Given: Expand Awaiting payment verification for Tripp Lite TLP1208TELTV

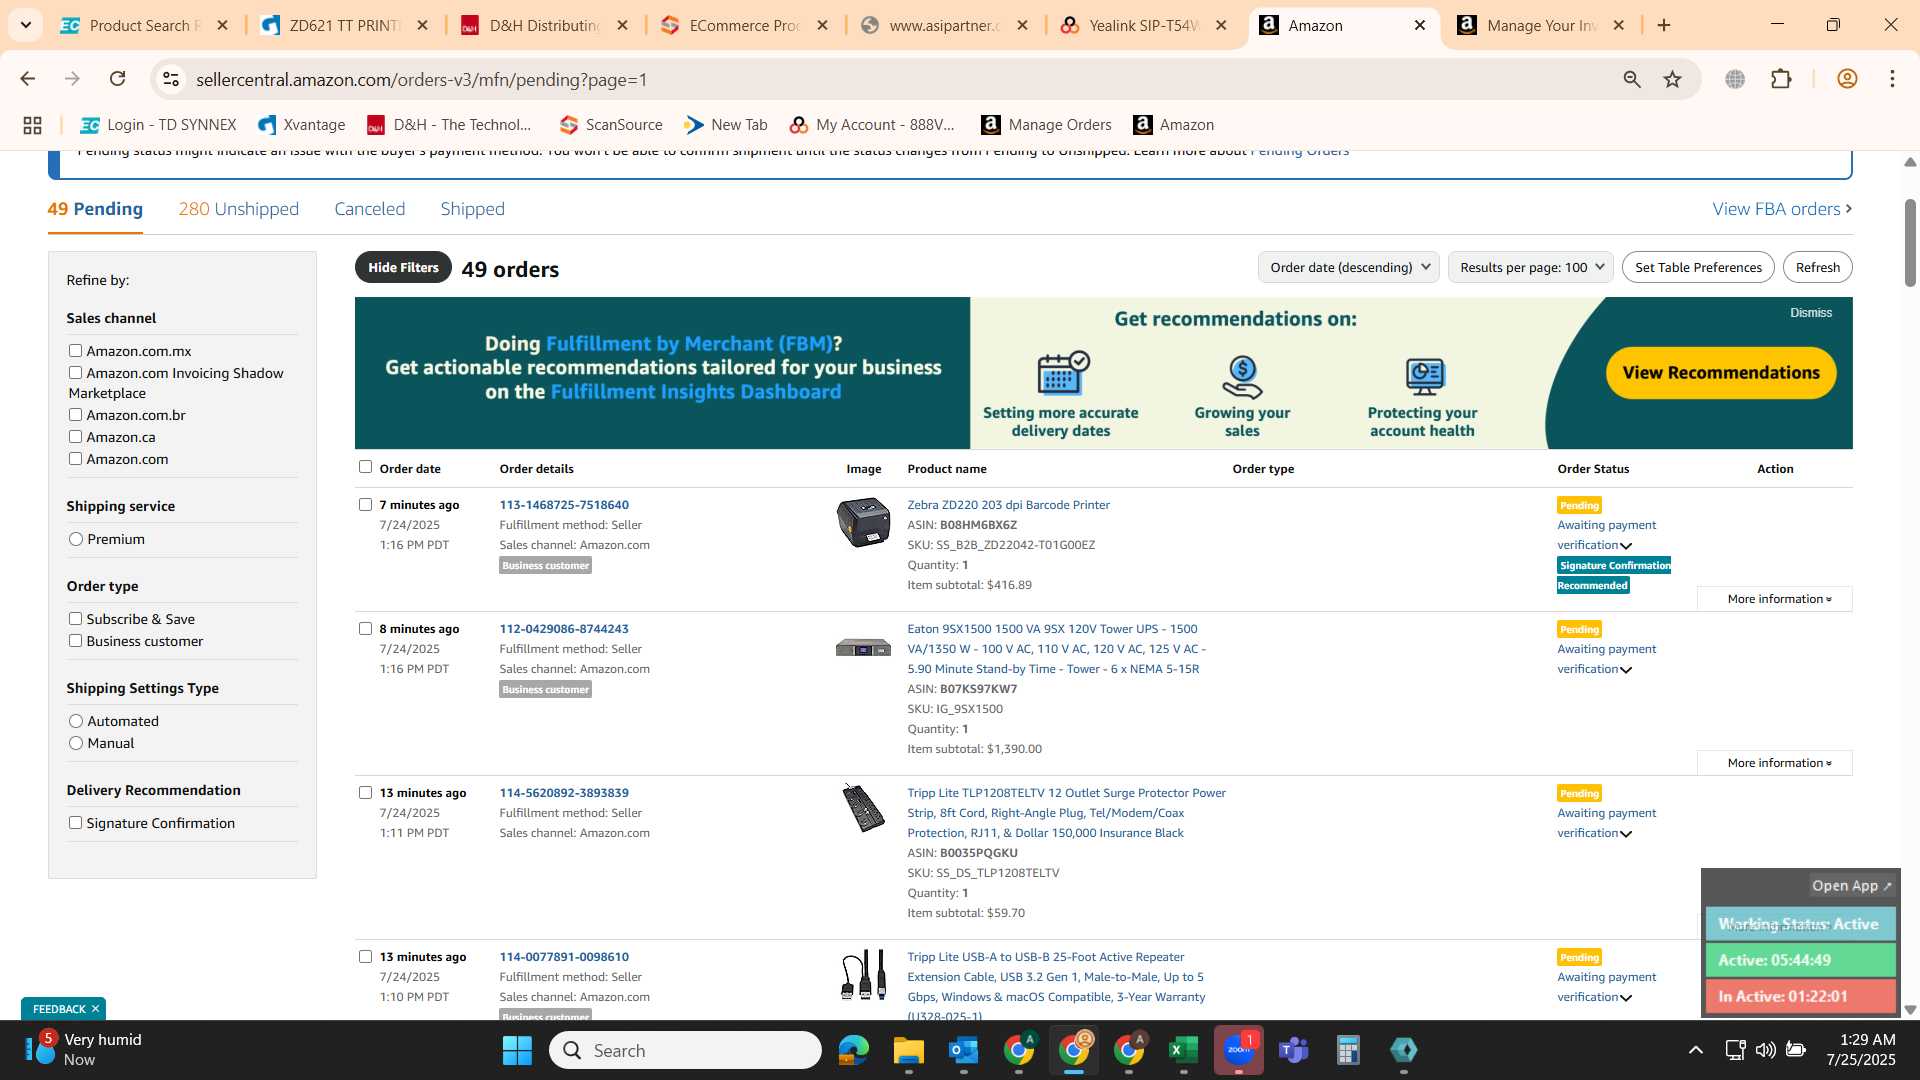Looking at the screenshot, I should (x=1626, y=834).
